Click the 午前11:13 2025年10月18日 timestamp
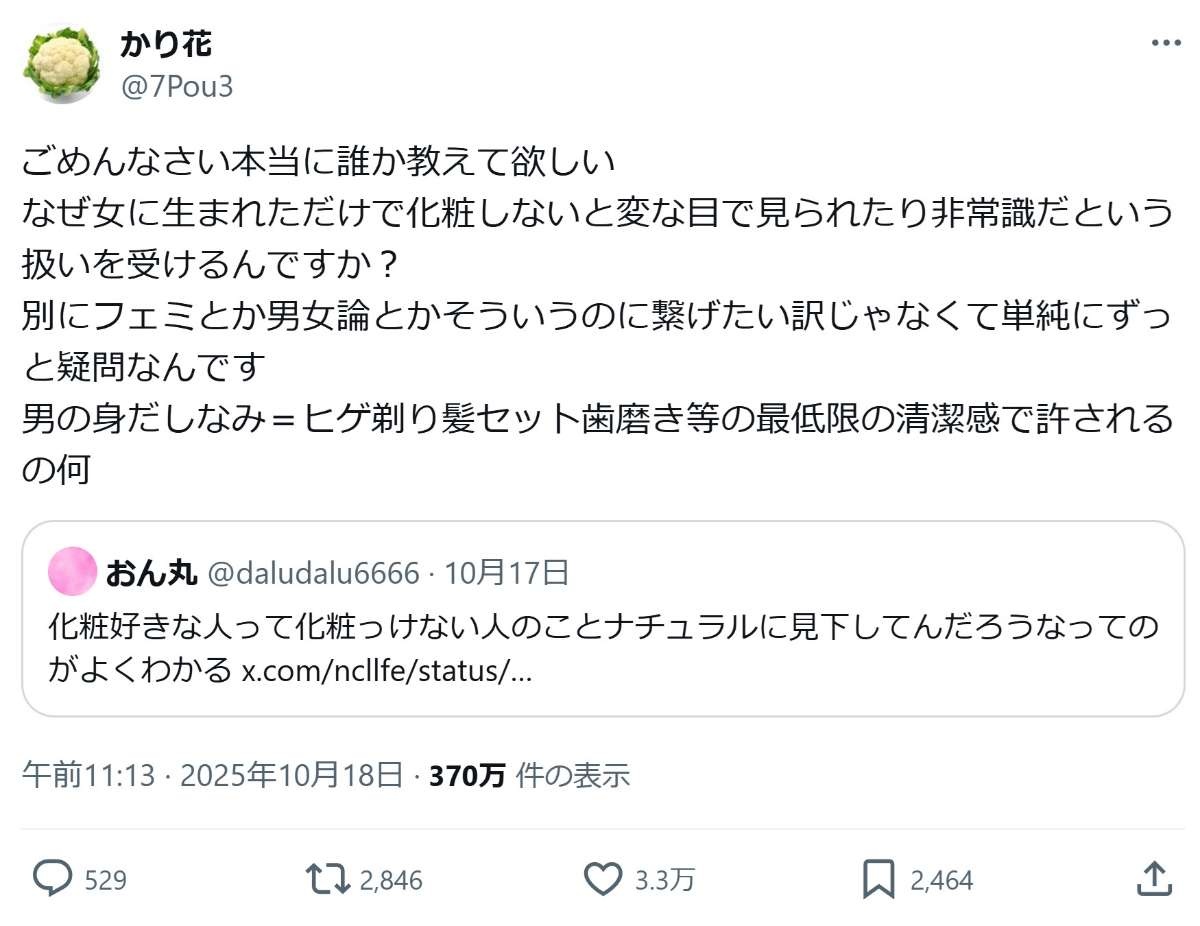This screenshot has width=1200, height=926. tap(213, 775)
